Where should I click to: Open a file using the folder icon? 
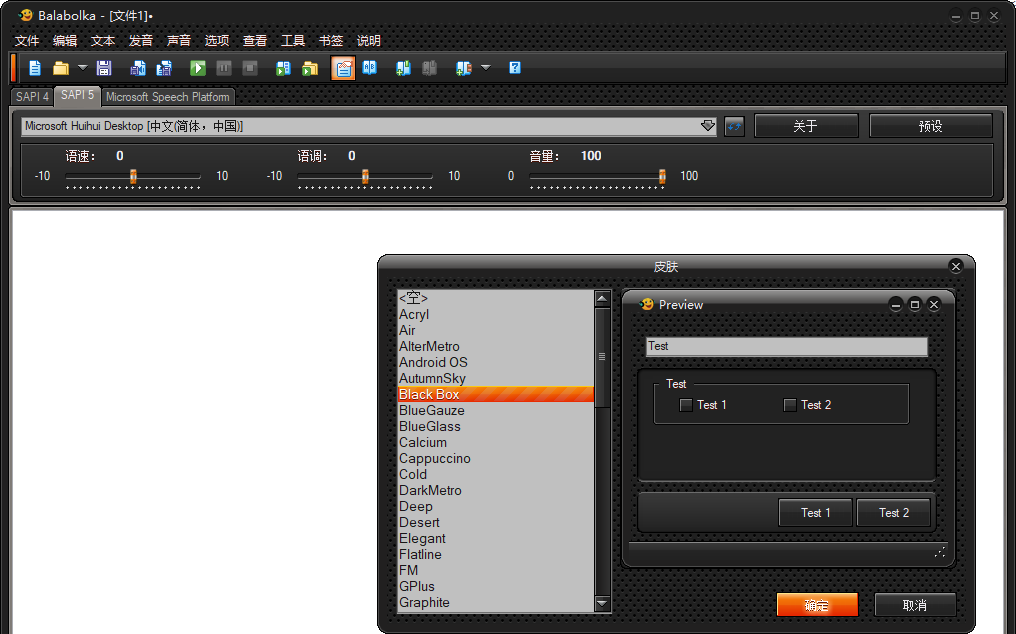[x=60, y=67]
